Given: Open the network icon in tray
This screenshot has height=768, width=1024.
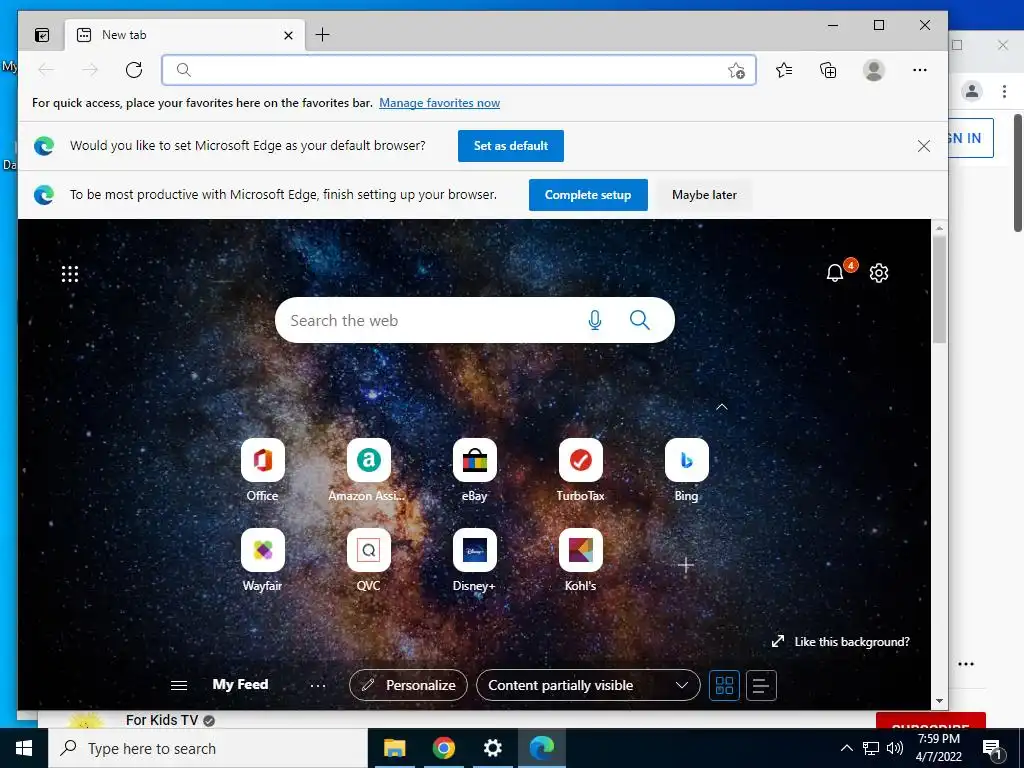Looking at the screenshot, I should click(x=871, y=748).
